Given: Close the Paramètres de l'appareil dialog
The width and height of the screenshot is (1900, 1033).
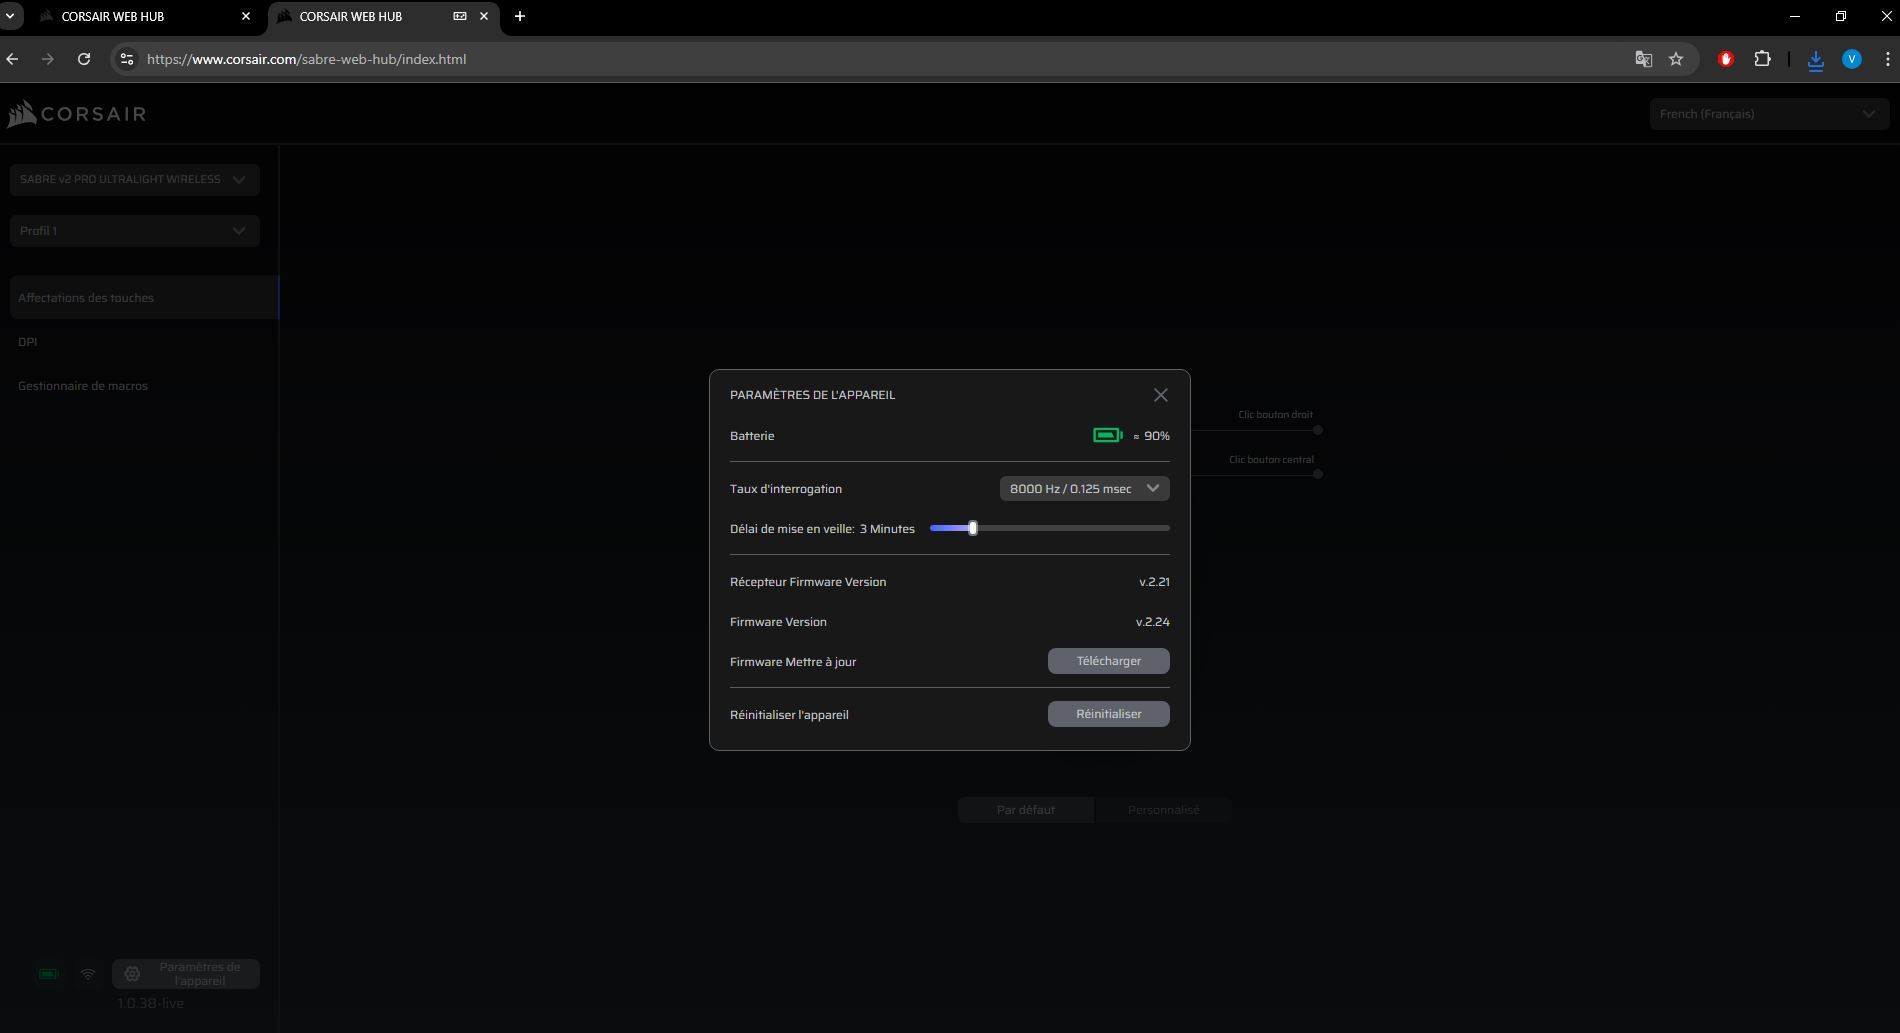Looking at the screenshot, I should pyautogui.click(x=1160, y=395).
